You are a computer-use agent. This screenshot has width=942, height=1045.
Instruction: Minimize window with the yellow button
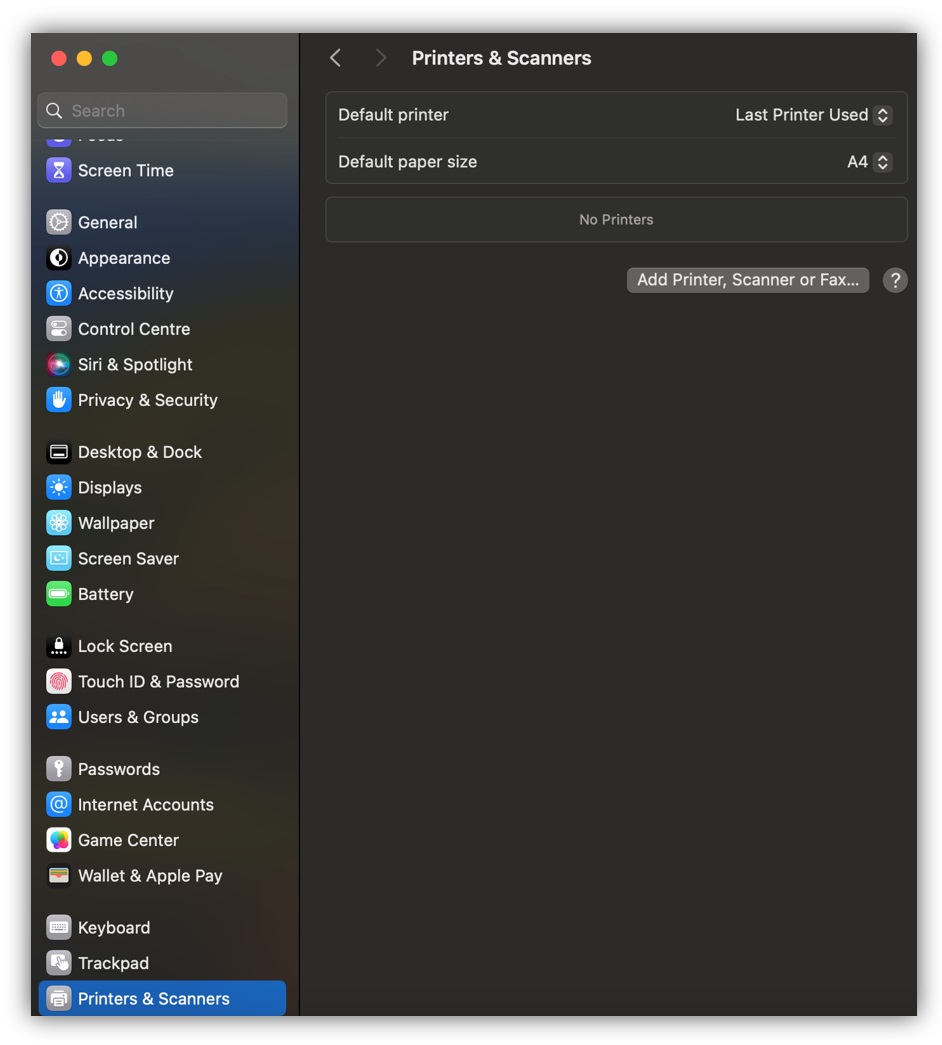pos(84,59)
